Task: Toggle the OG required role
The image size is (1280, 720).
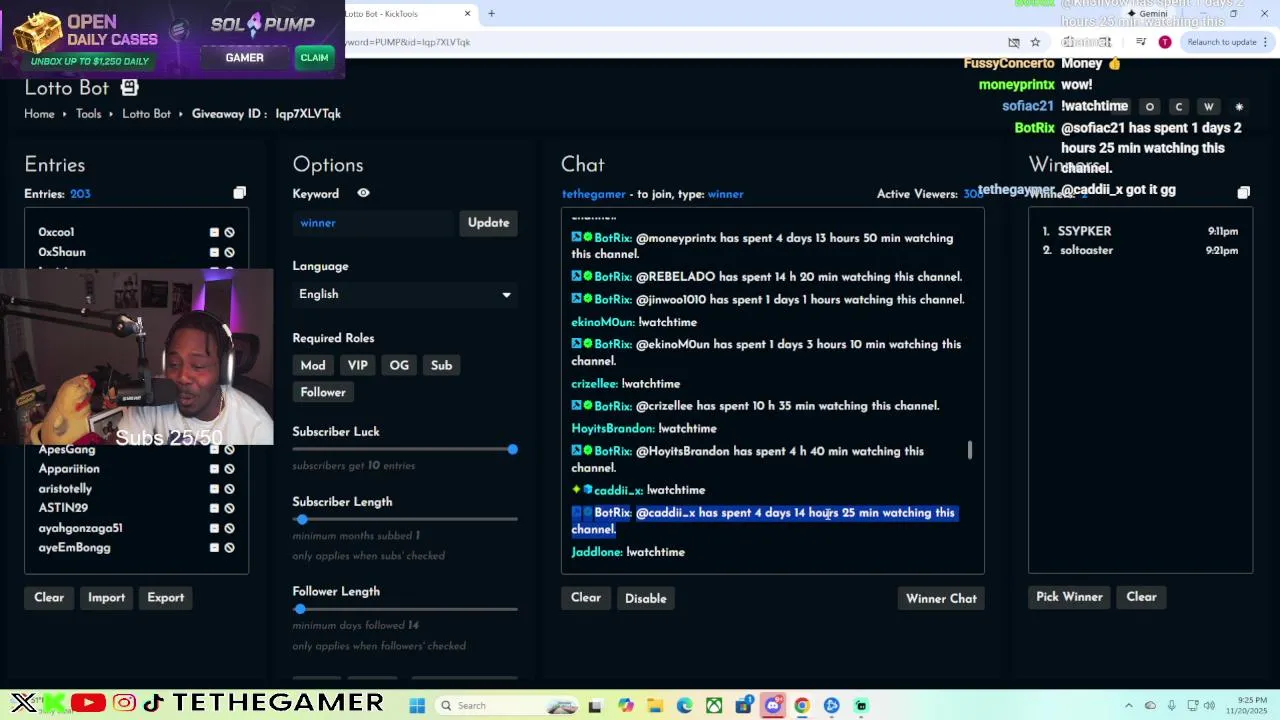Action: click(x=399, y=365)
